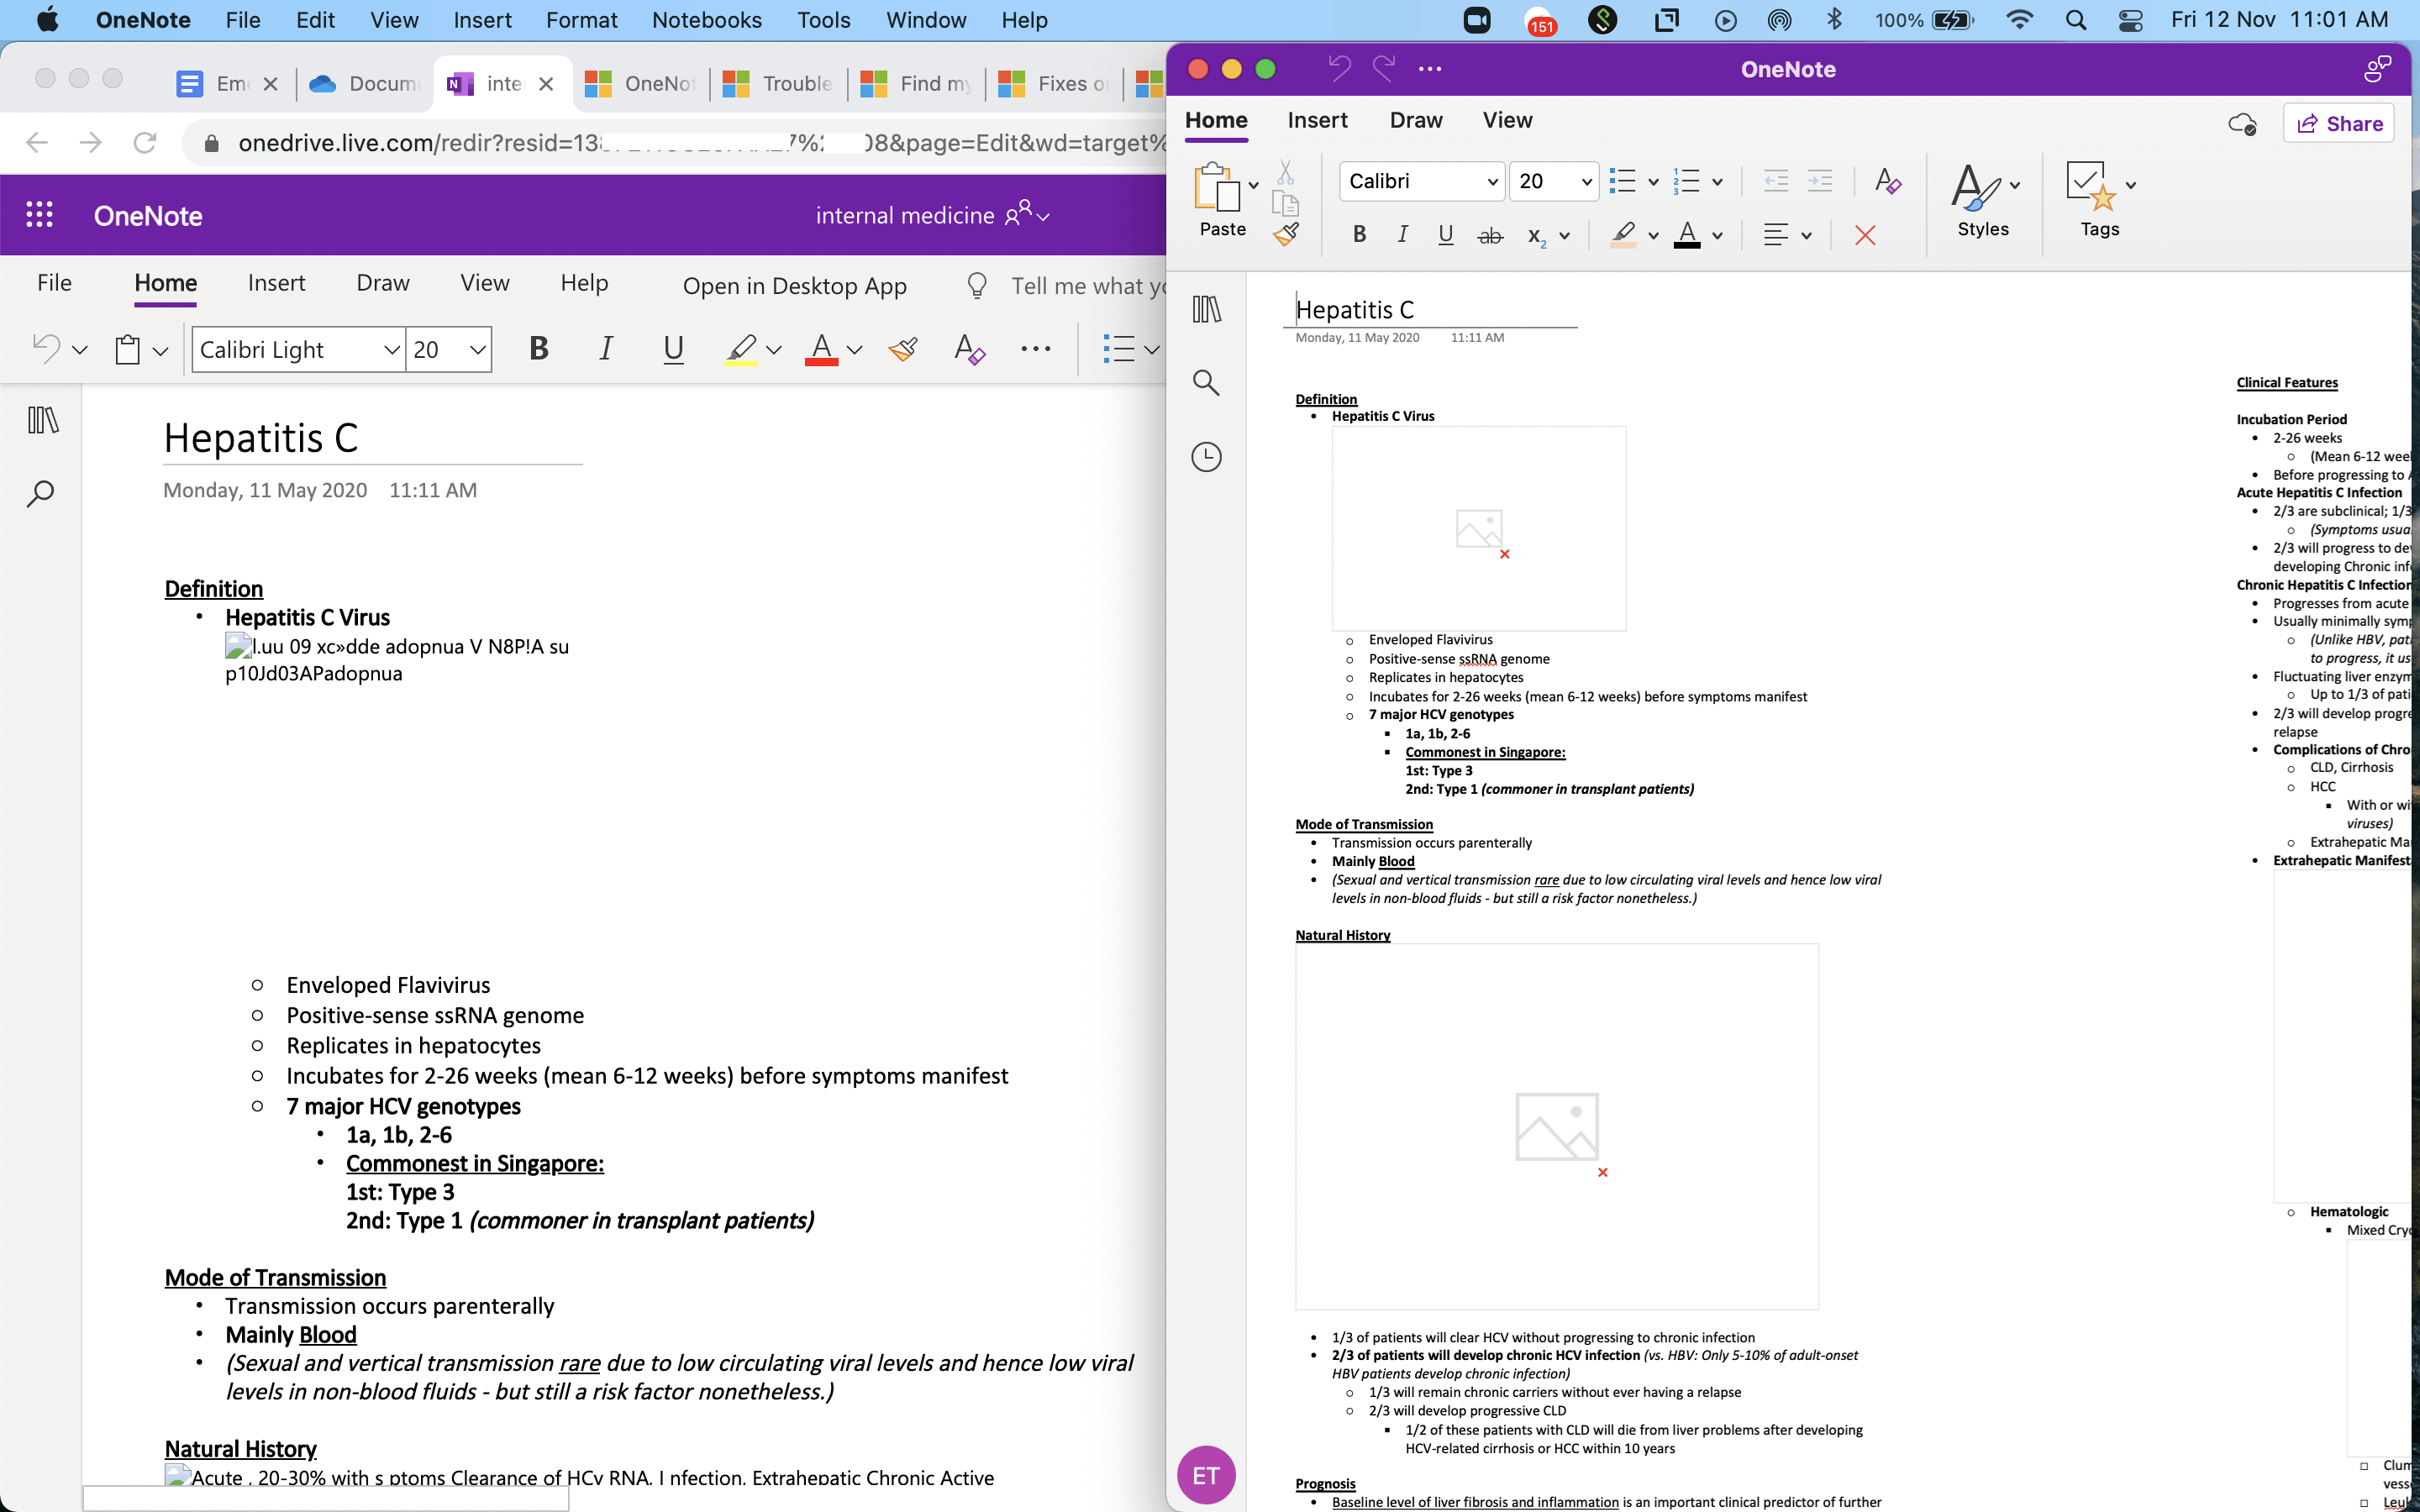Open Help tab in OneNote web

584,283
